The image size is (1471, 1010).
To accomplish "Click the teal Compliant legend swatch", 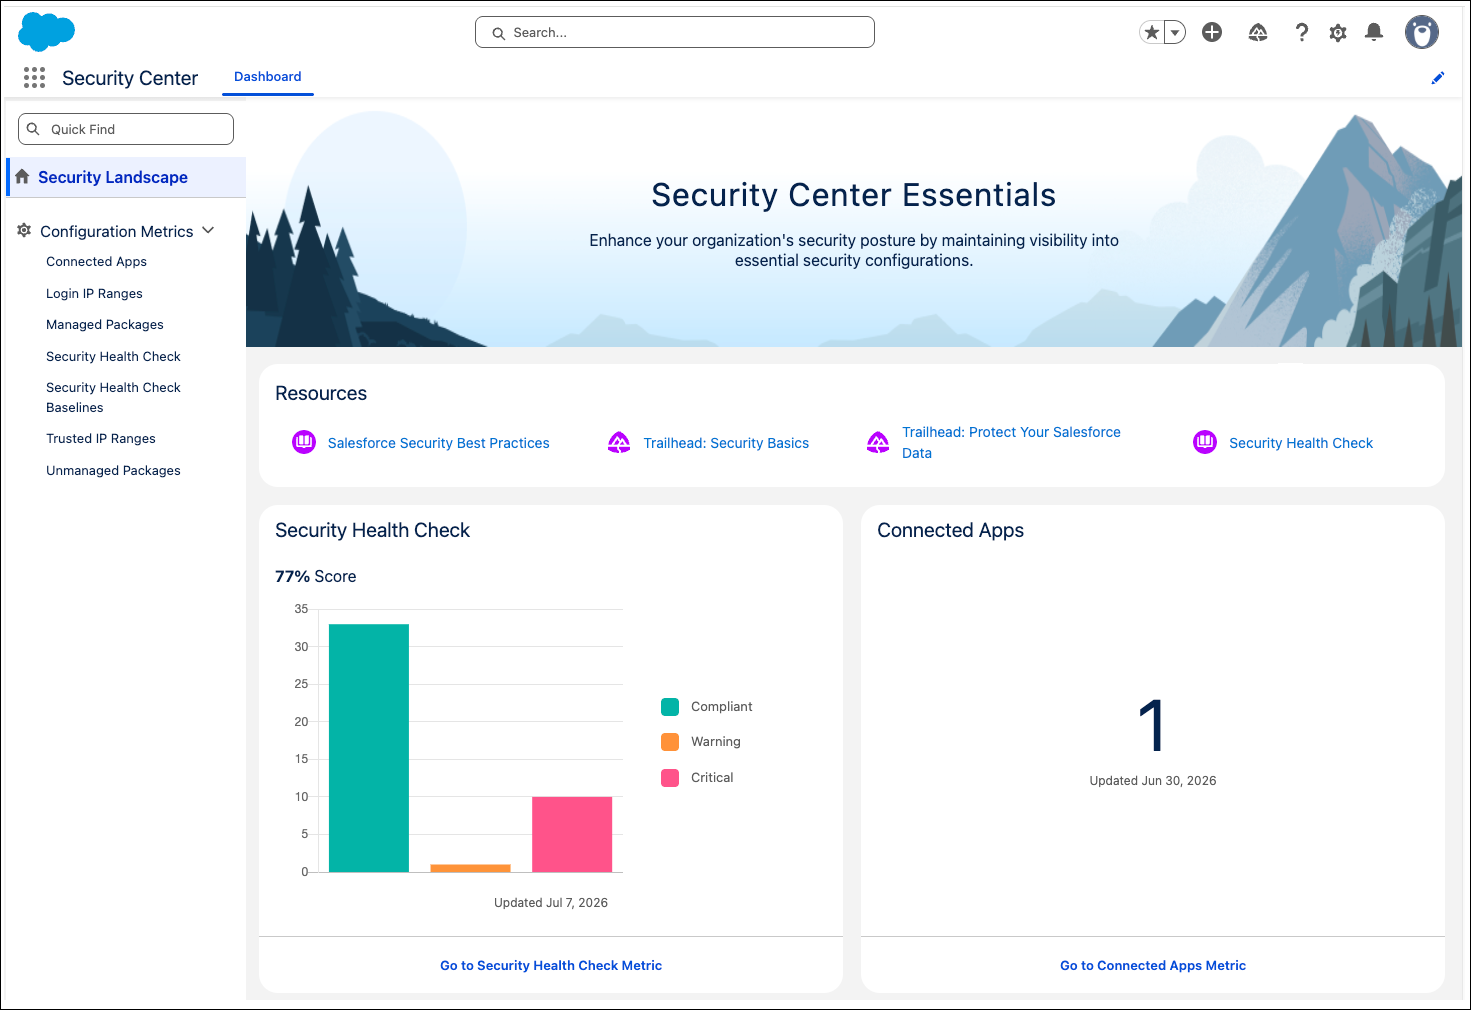I will click(x=670, y=707).
